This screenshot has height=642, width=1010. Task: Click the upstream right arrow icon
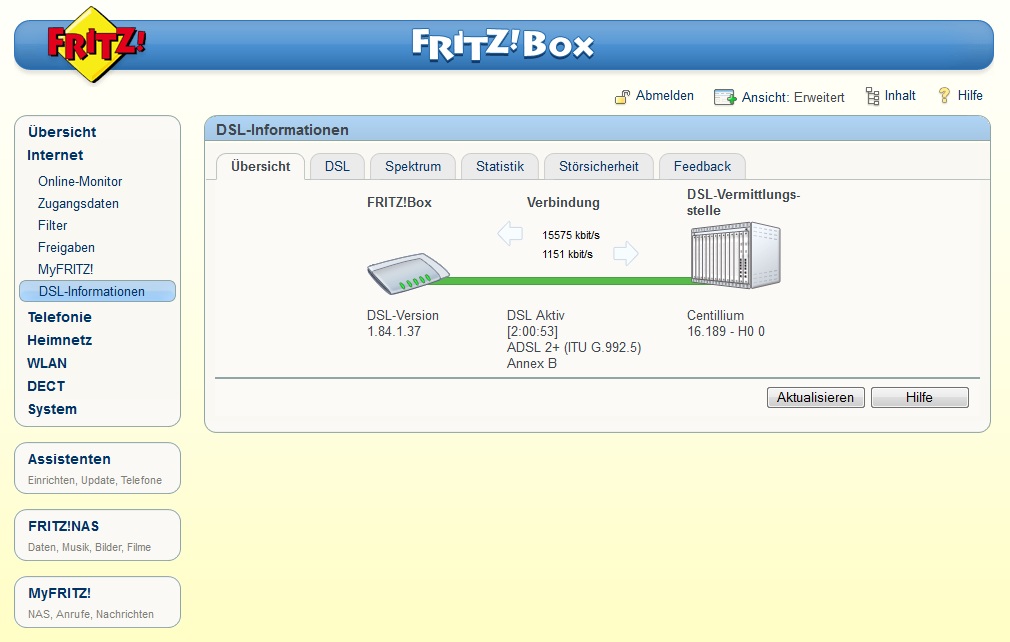click(625, 254)
